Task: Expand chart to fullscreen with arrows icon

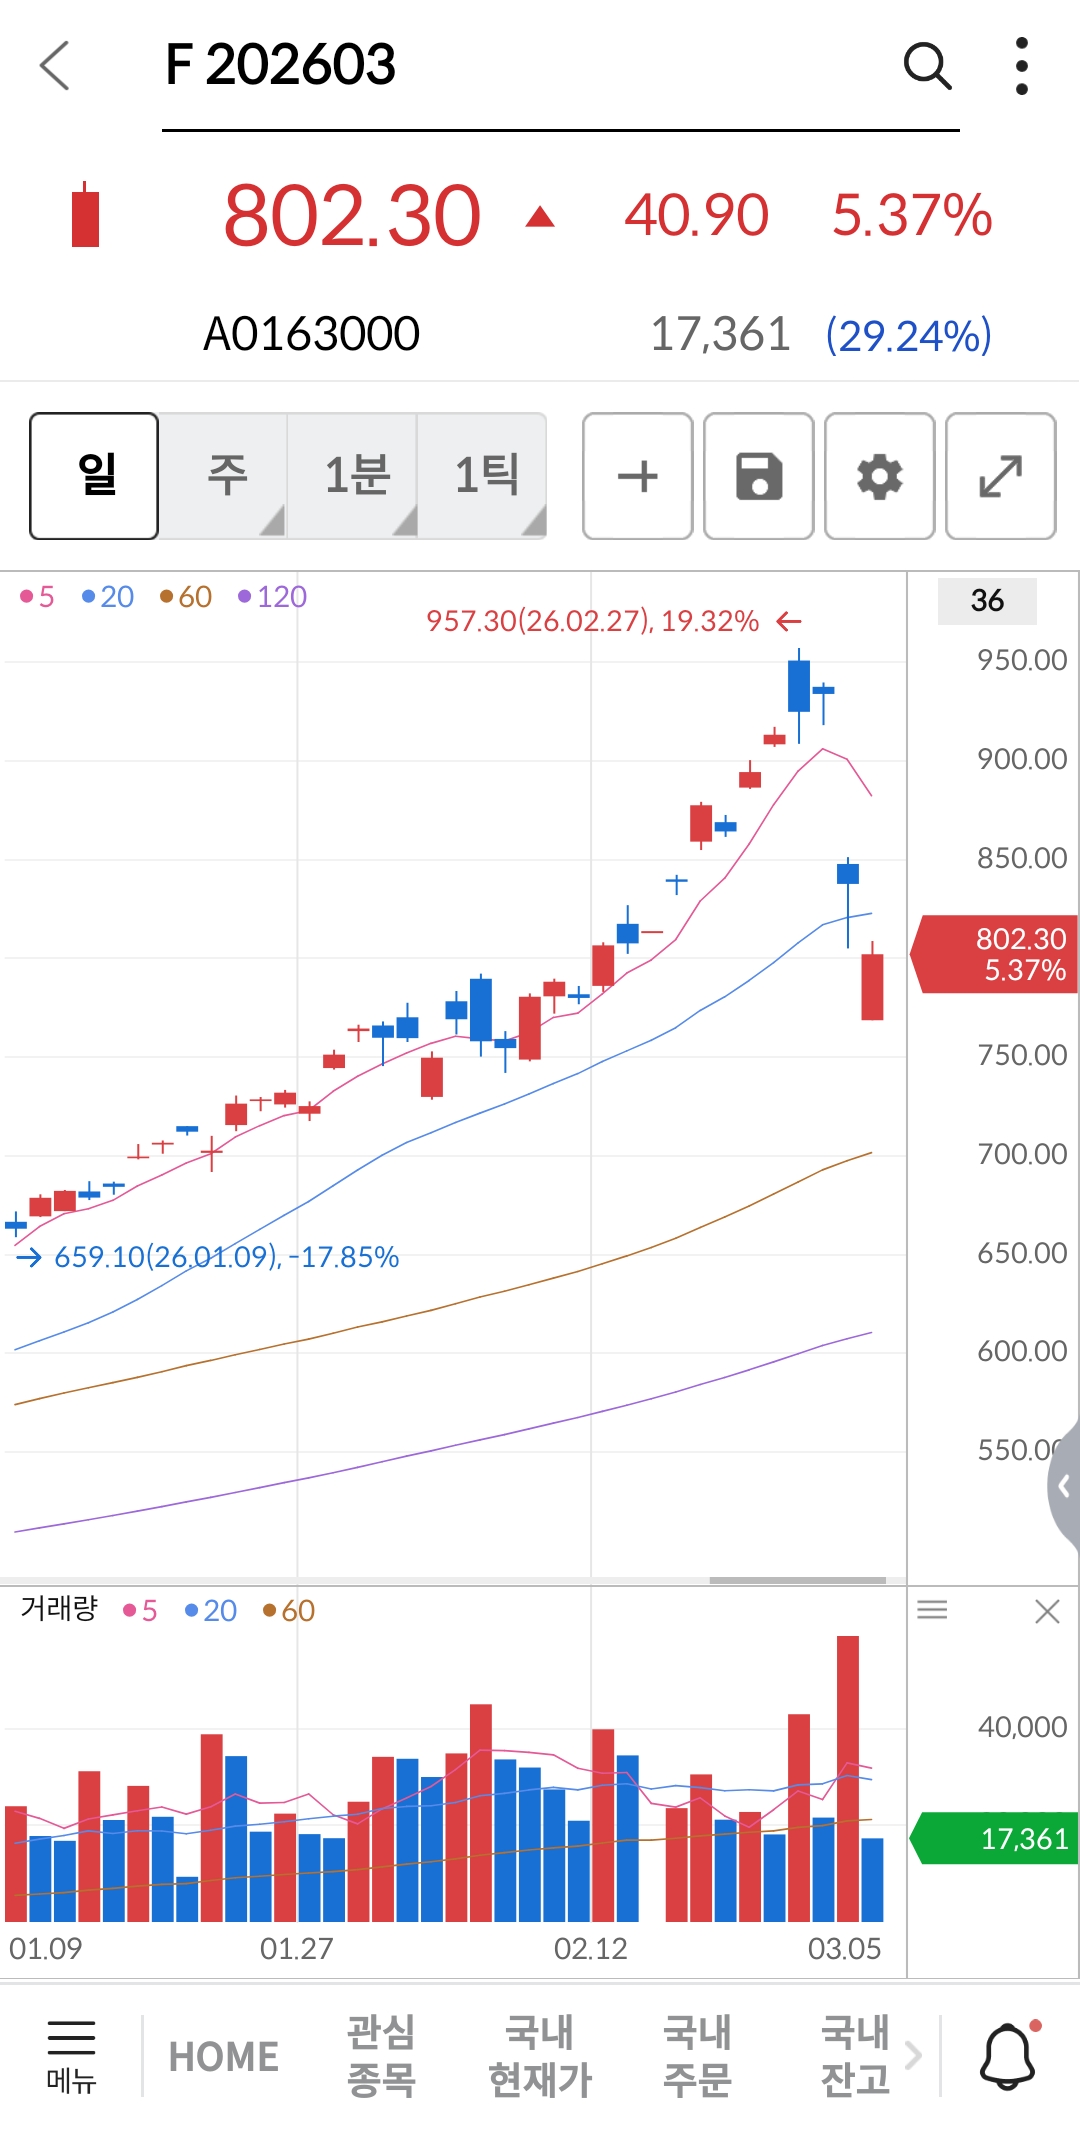Action: tap(1000, 476)
